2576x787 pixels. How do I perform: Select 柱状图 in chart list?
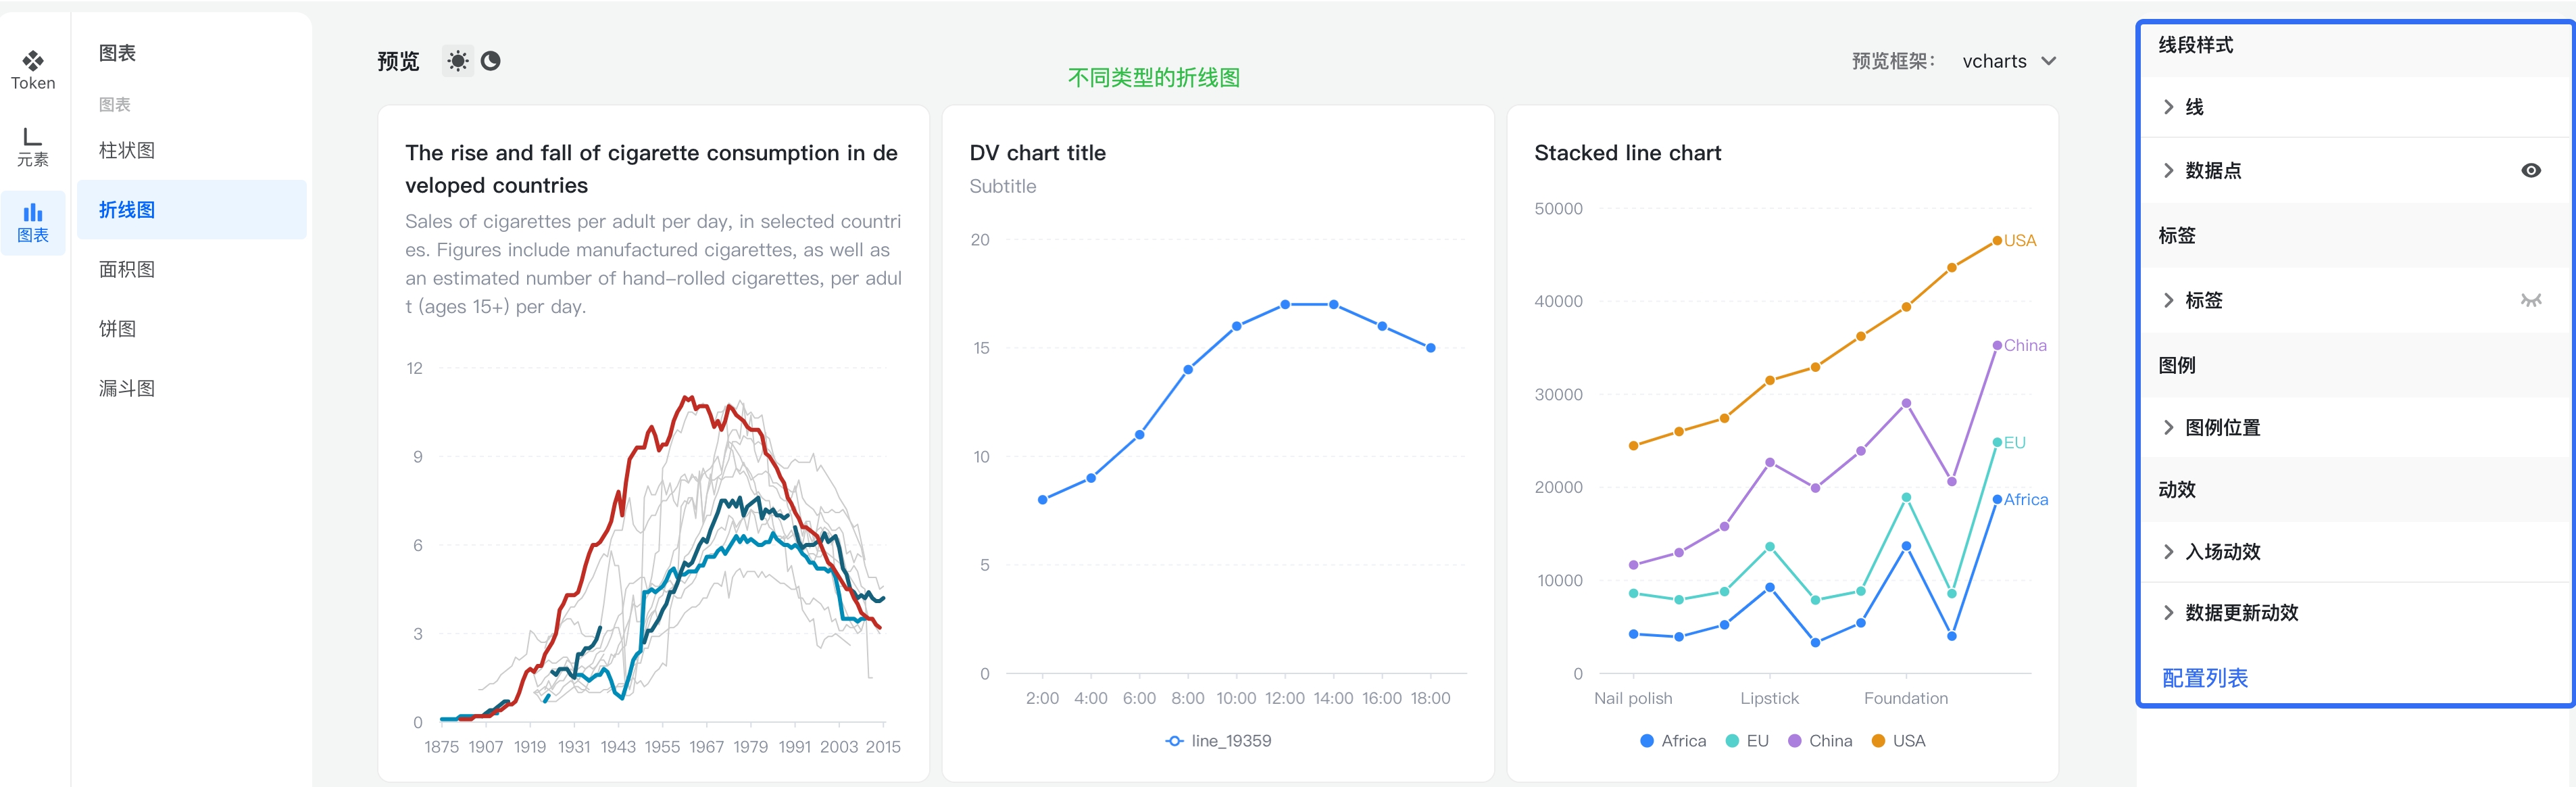[127, 150]
